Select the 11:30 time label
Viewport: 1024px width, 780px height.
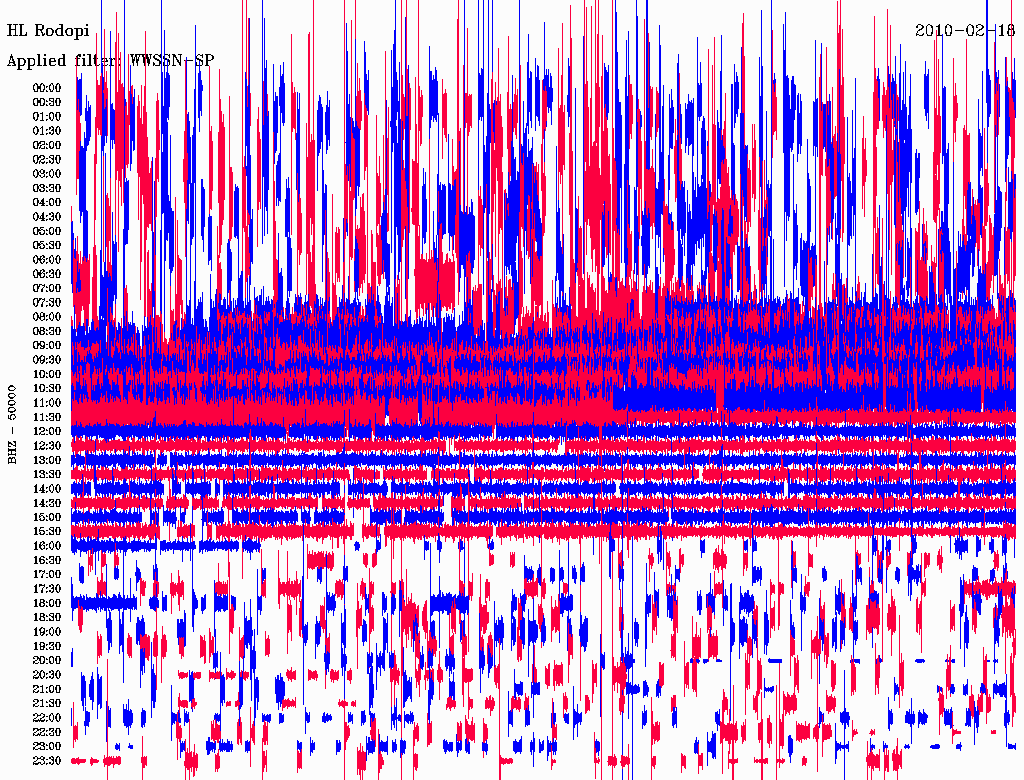tap(47, 417)
